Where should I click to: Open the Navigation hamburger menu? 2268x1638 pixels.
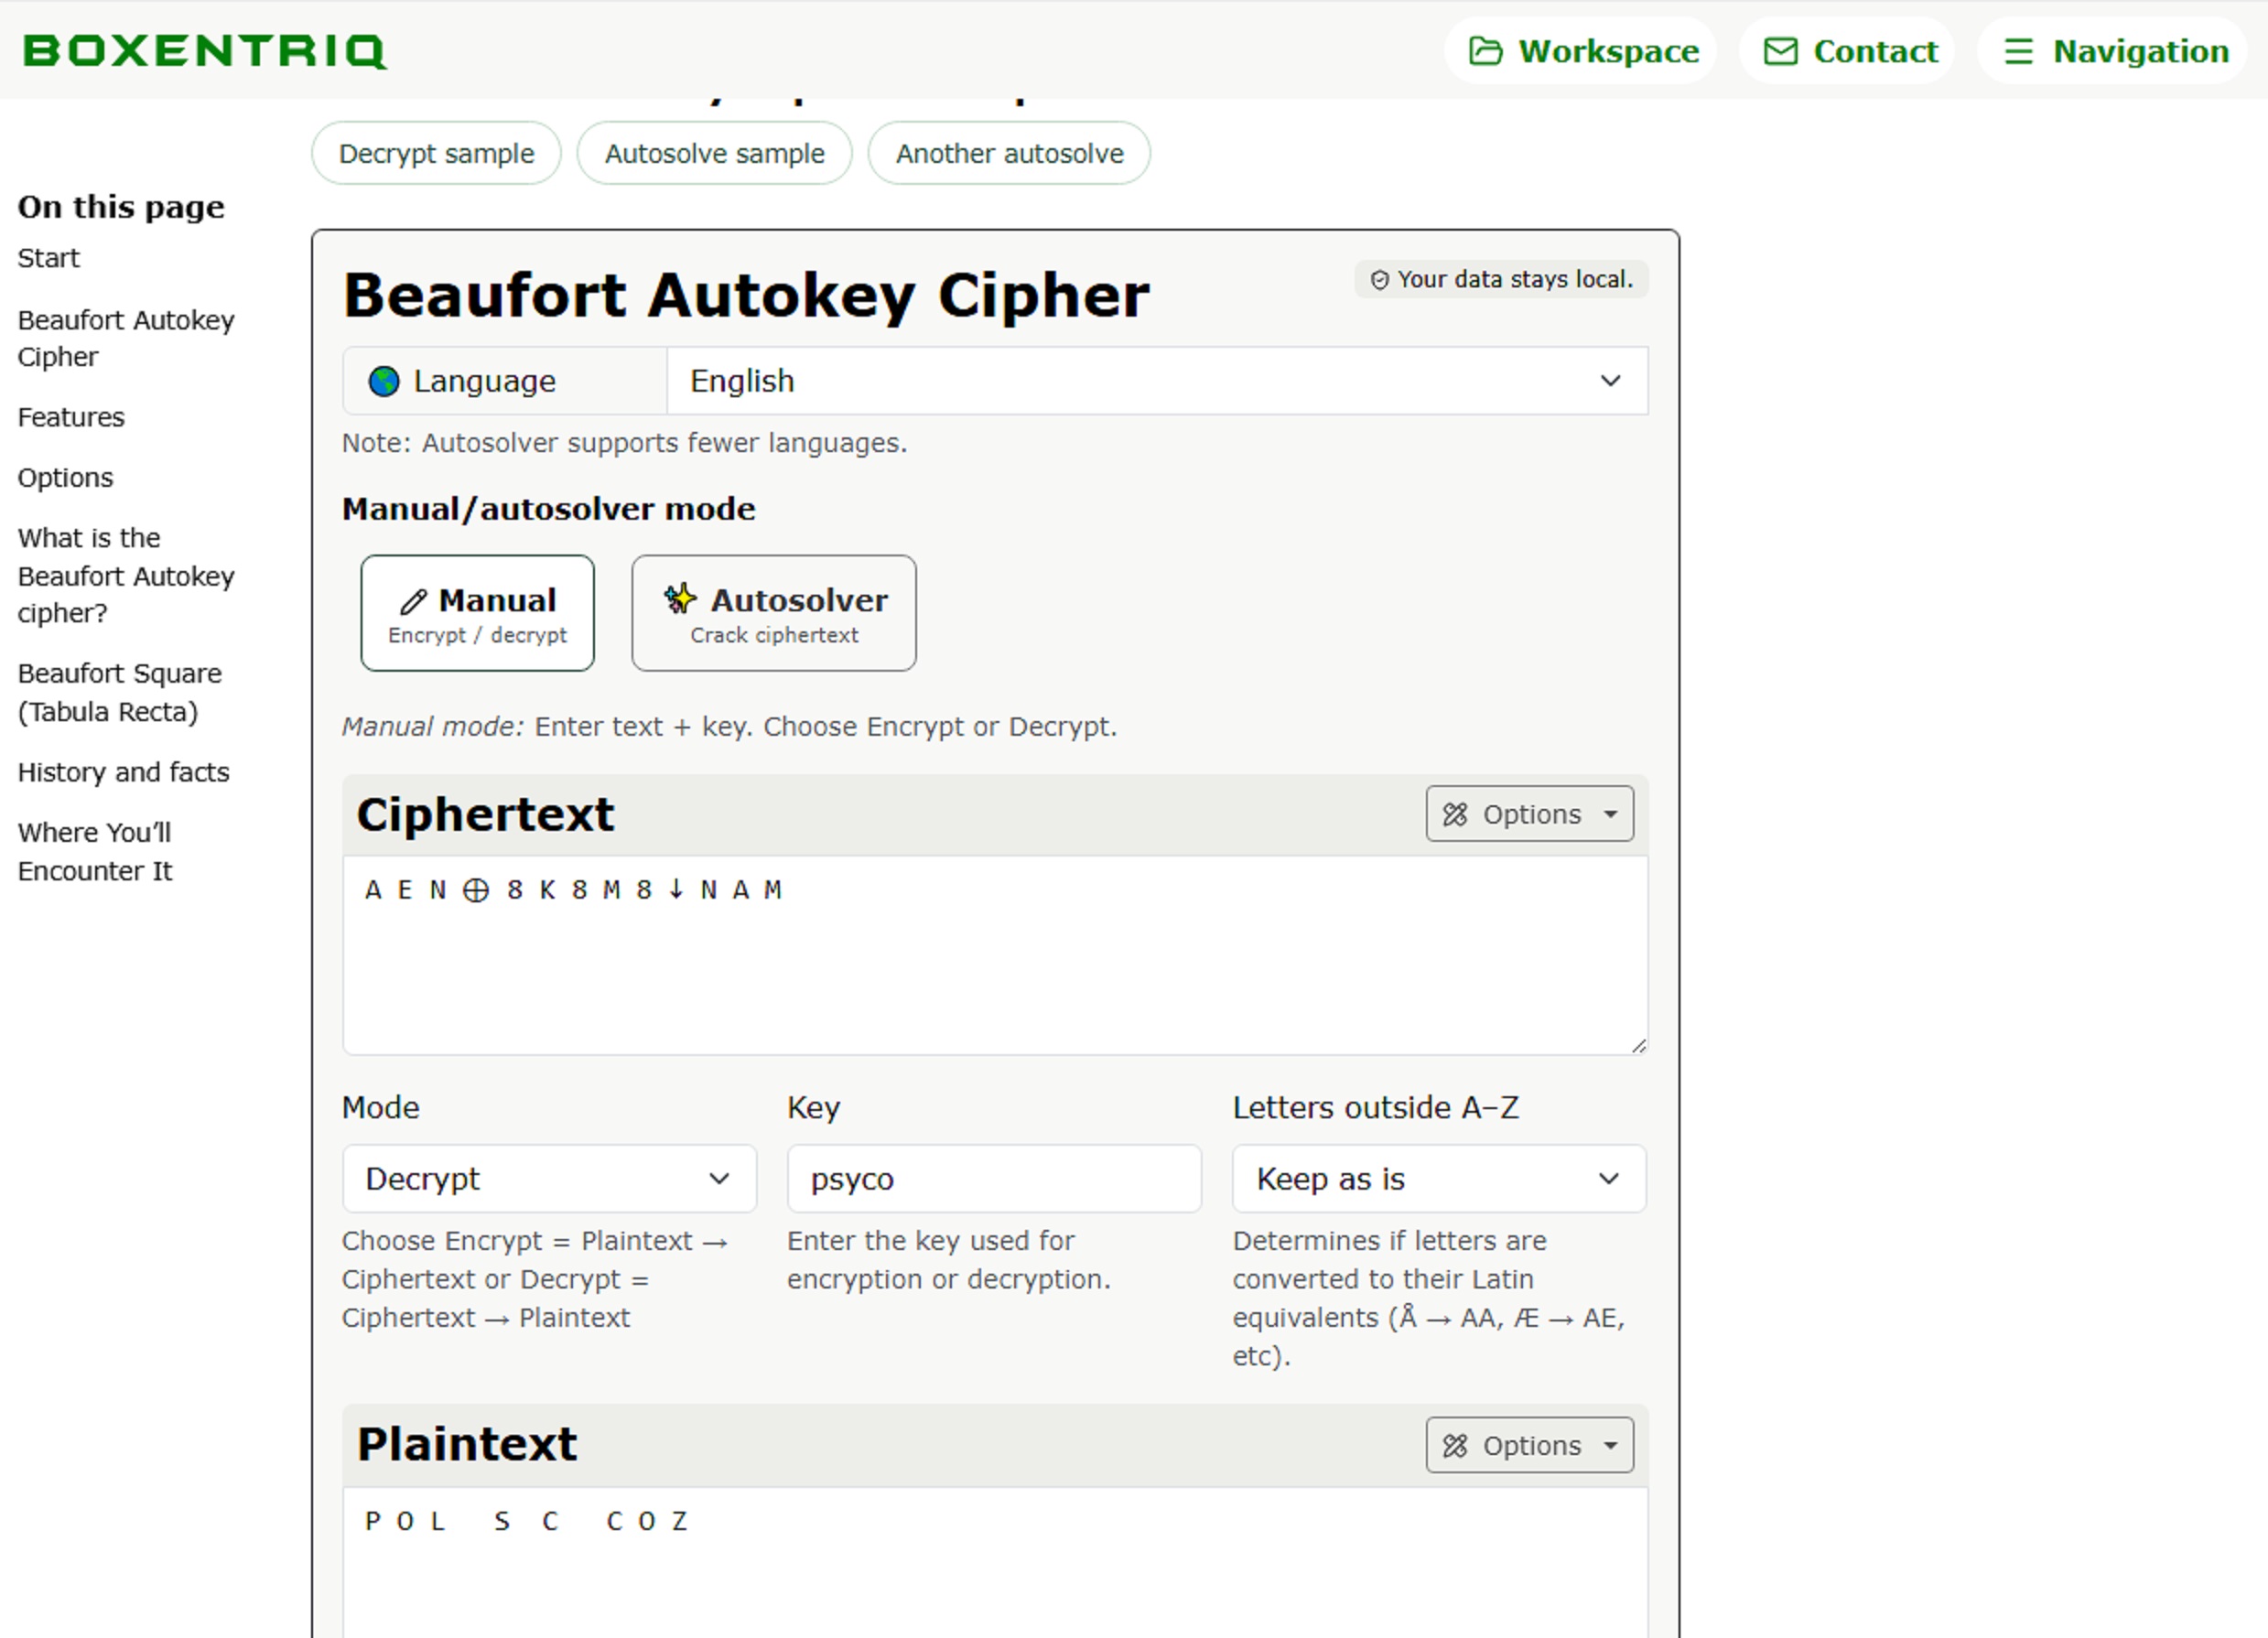(2018, 51)
